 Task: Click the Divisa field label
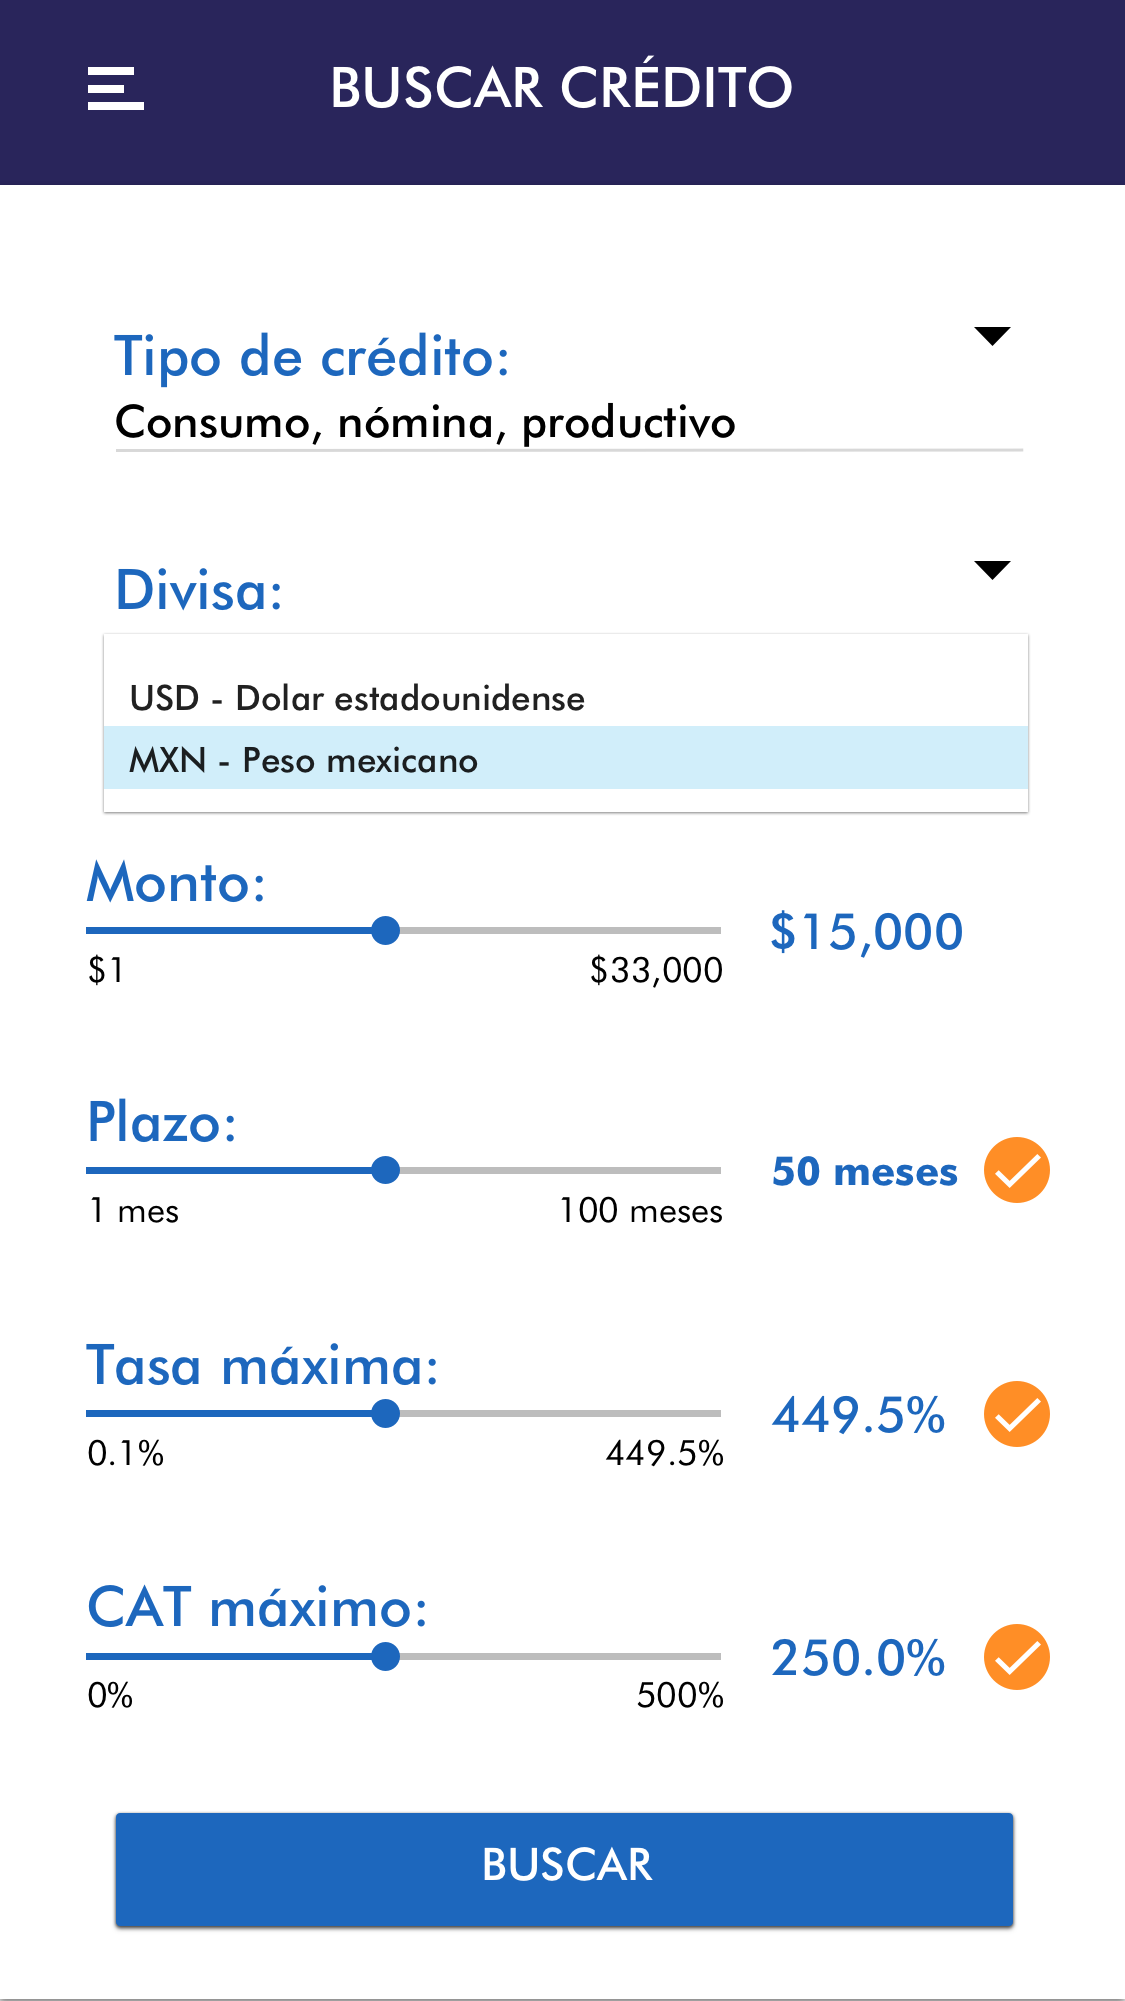coord(199,590)
